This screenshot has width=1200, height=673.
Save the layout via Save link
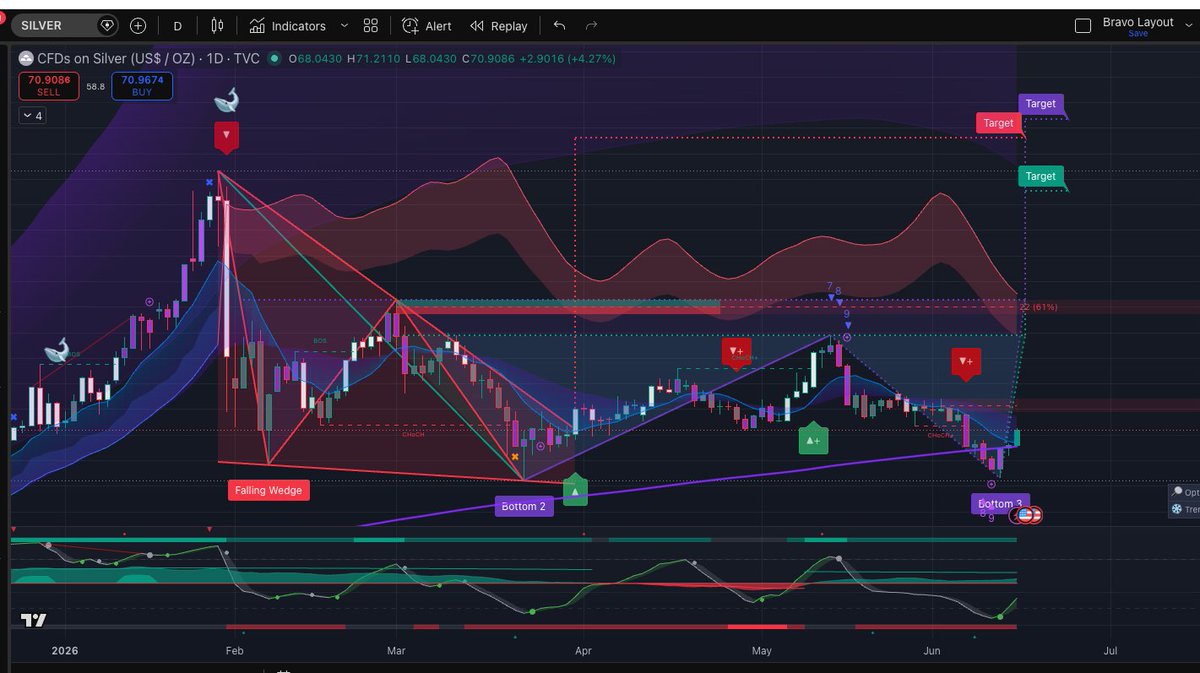1138,34
